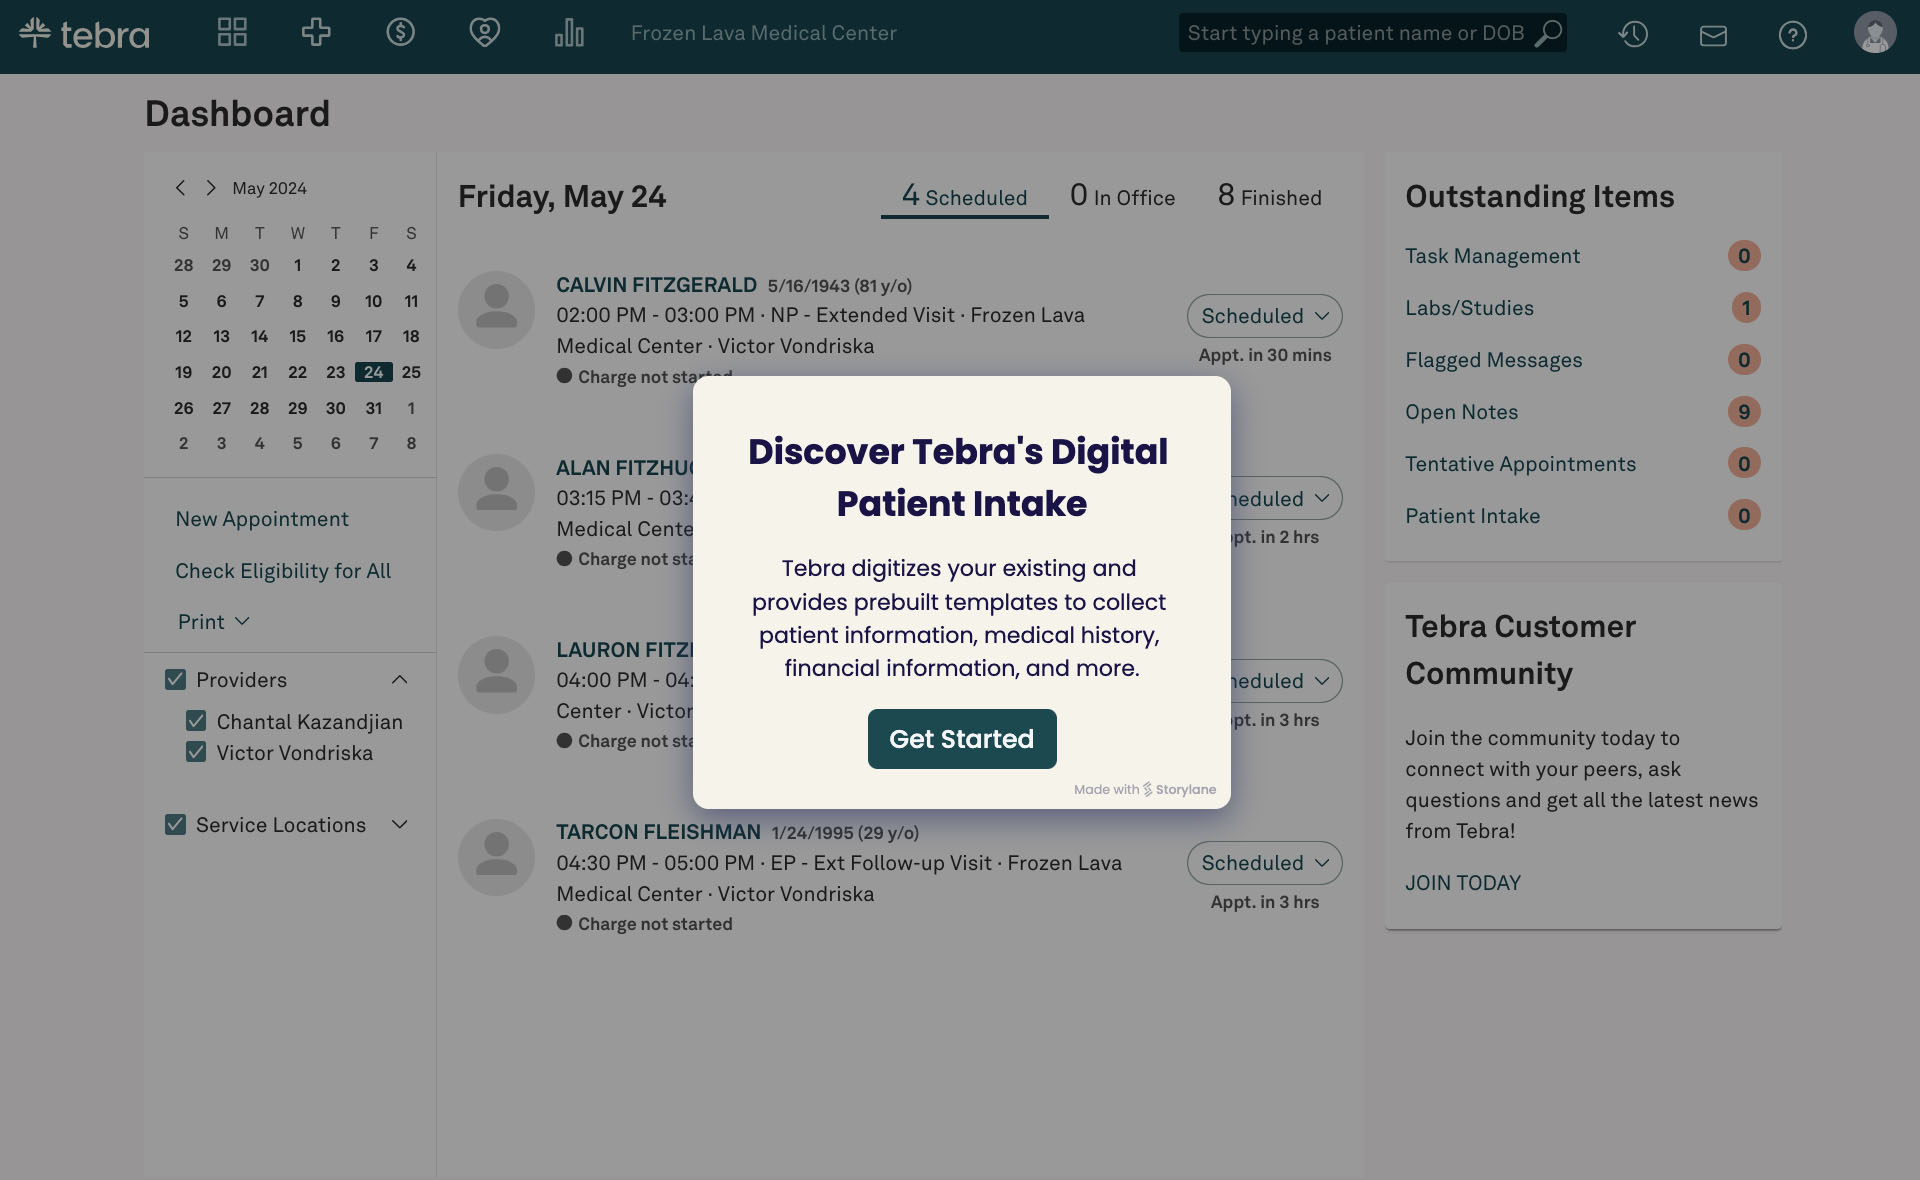Select May 20 in the calendar

(x=221, y=372)
